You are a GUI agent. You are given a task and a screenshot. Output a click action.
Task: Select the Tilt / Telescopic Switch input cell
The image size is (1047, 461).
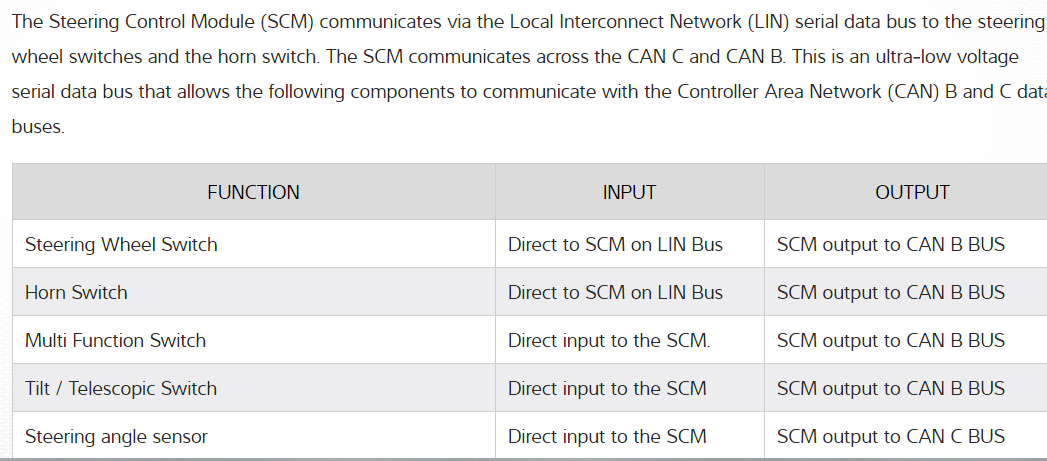(x=607, y=388)
